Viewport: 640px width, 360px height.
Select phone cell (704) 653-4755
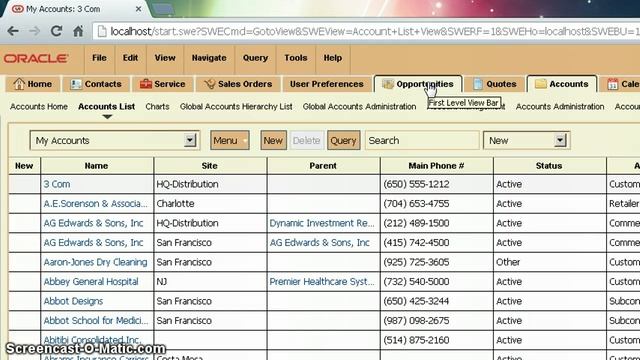[436, 204]
